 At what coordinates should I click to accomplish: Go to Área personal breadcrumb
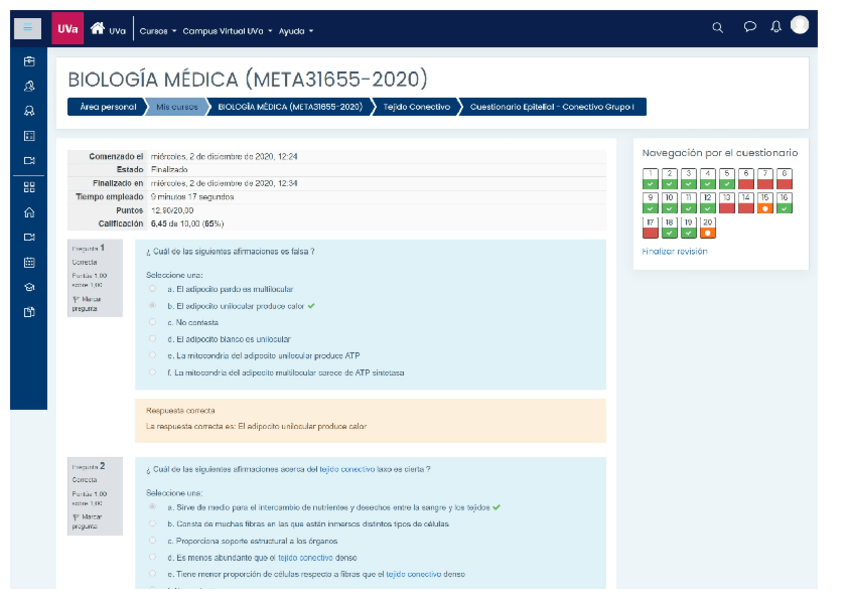tap(107, 107)
